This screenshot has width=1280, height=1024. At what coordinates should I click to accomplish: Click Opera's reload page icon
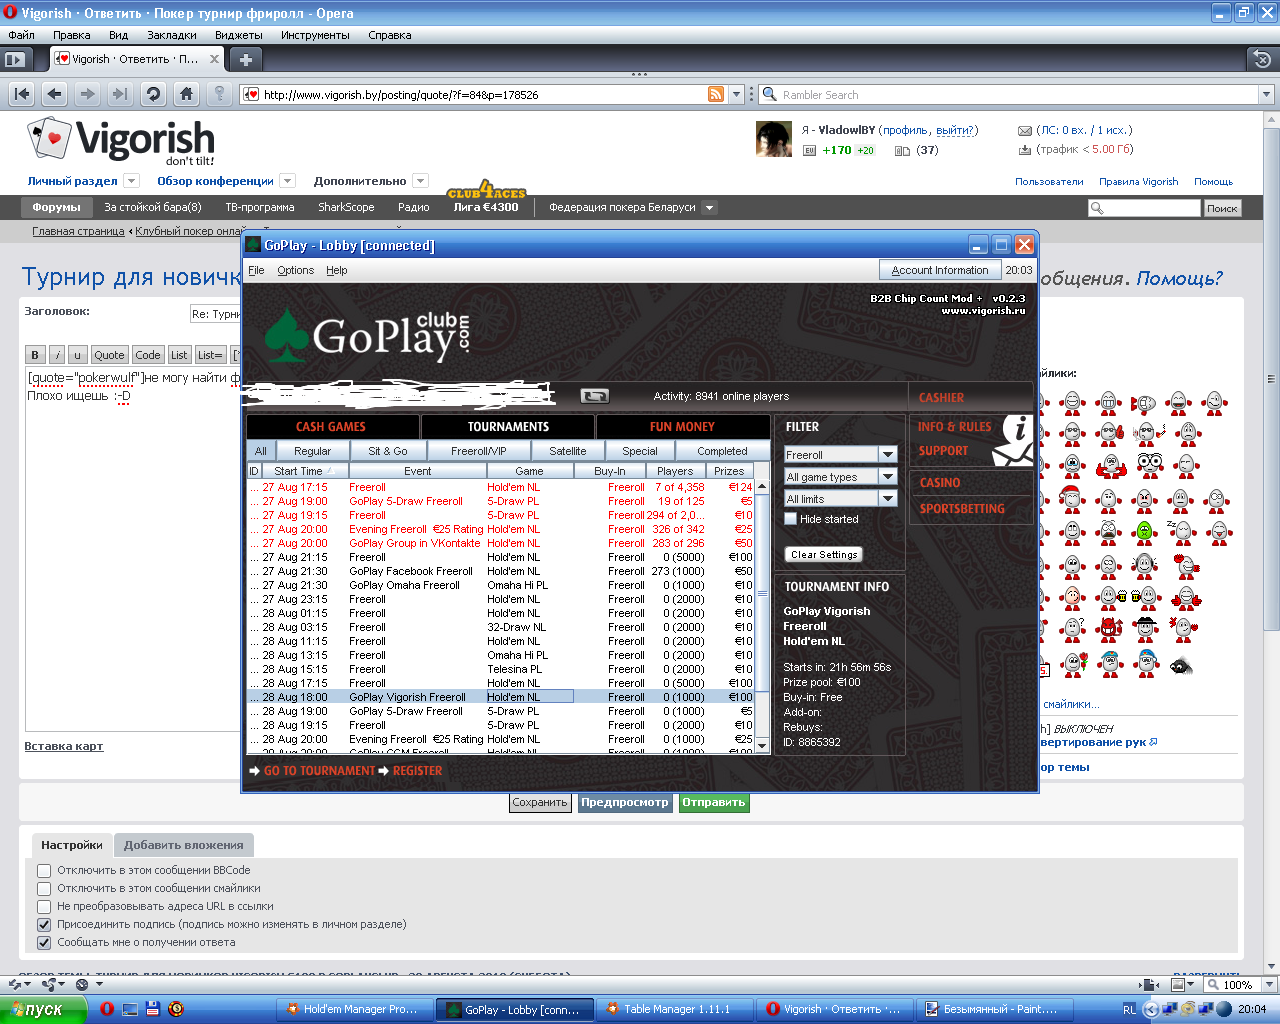tap(153, 94)
